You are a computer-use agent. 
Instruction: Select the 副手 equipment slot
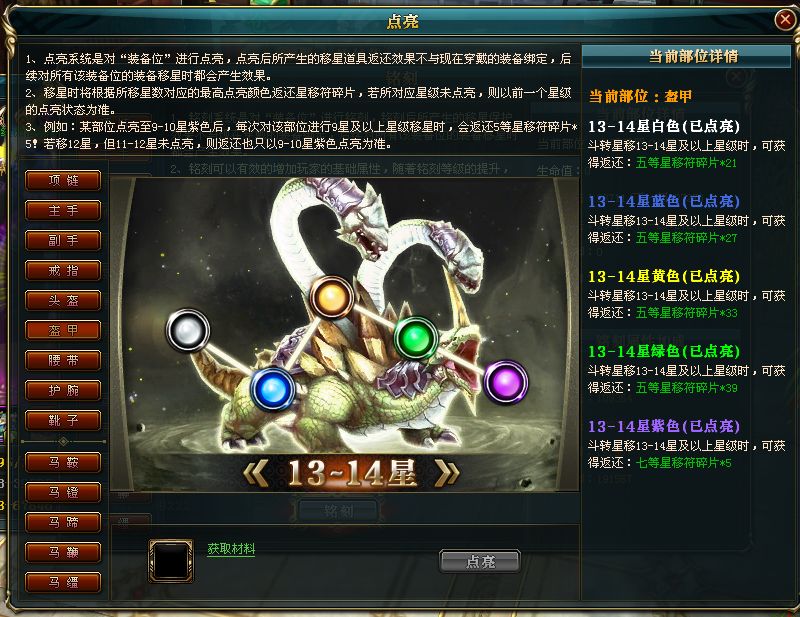[x=63, y=240]
